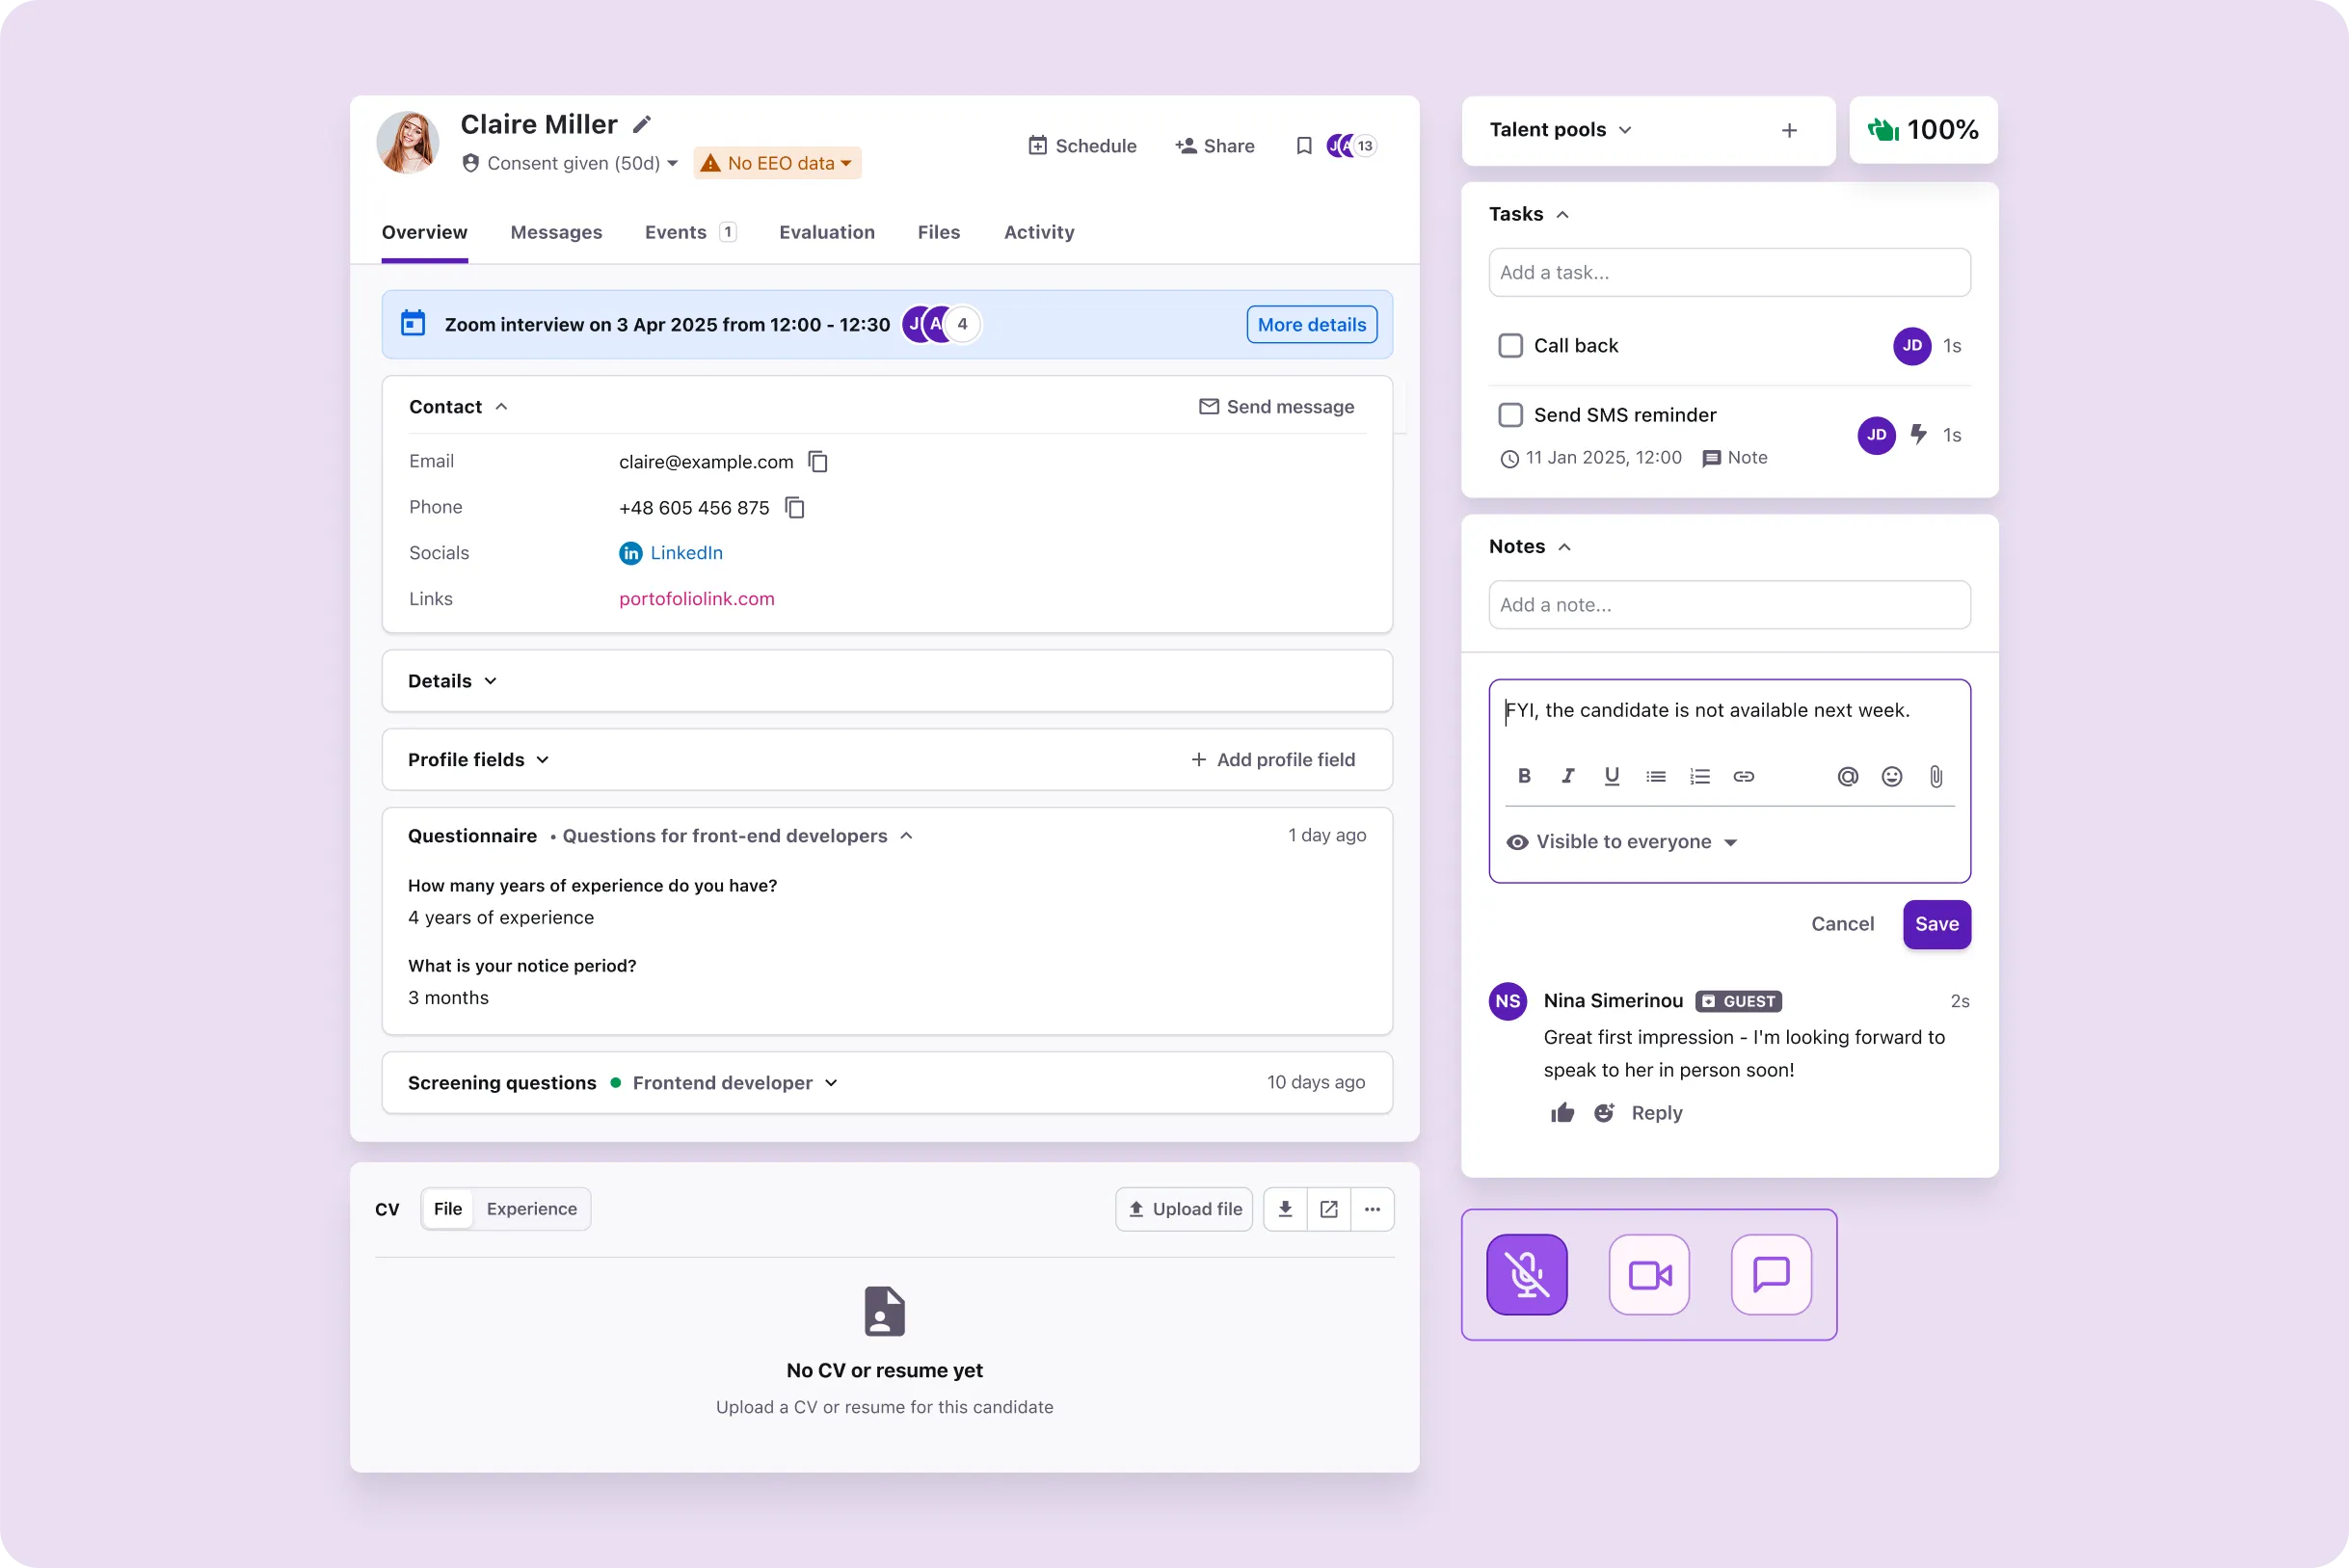This screenshot has height=1568, width=2349.
Task: Copy the phone number with the copy icon
Action: (x=795, y=508)
